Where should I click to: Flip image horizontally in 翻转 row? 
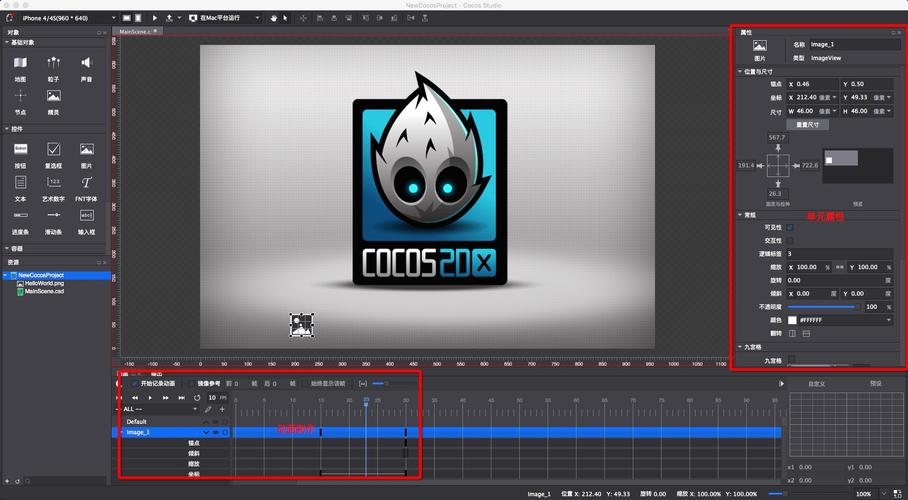point(792,334)
